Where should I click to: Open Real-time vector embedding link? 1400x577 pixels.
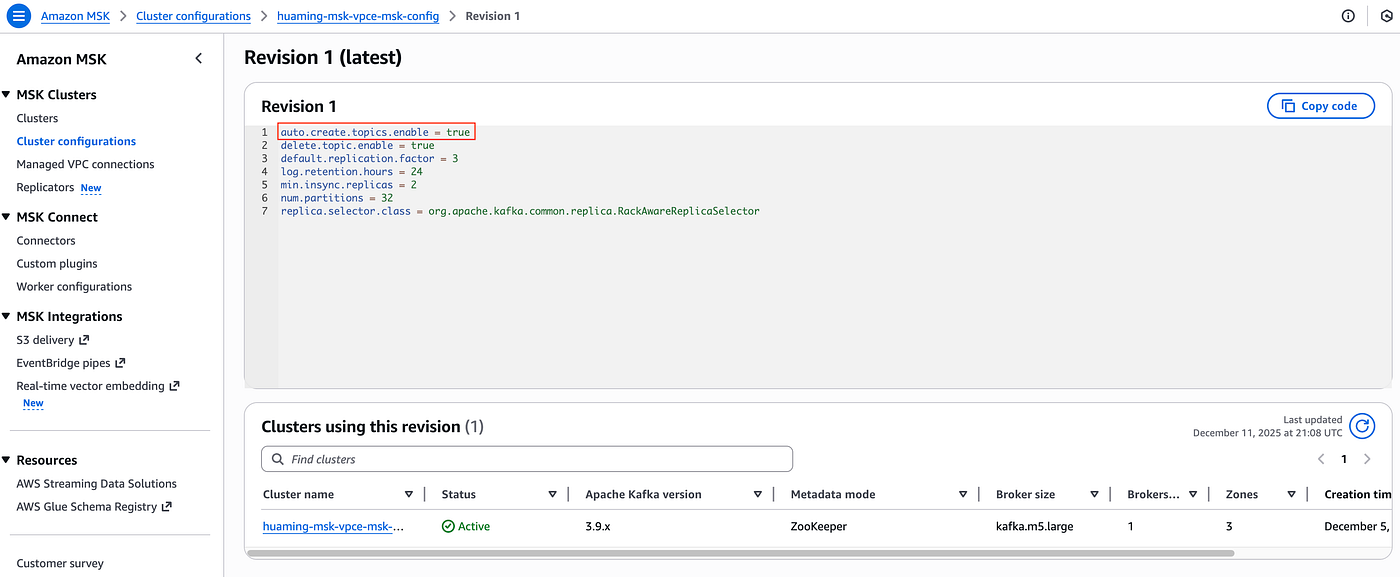[x=98, y=386]
